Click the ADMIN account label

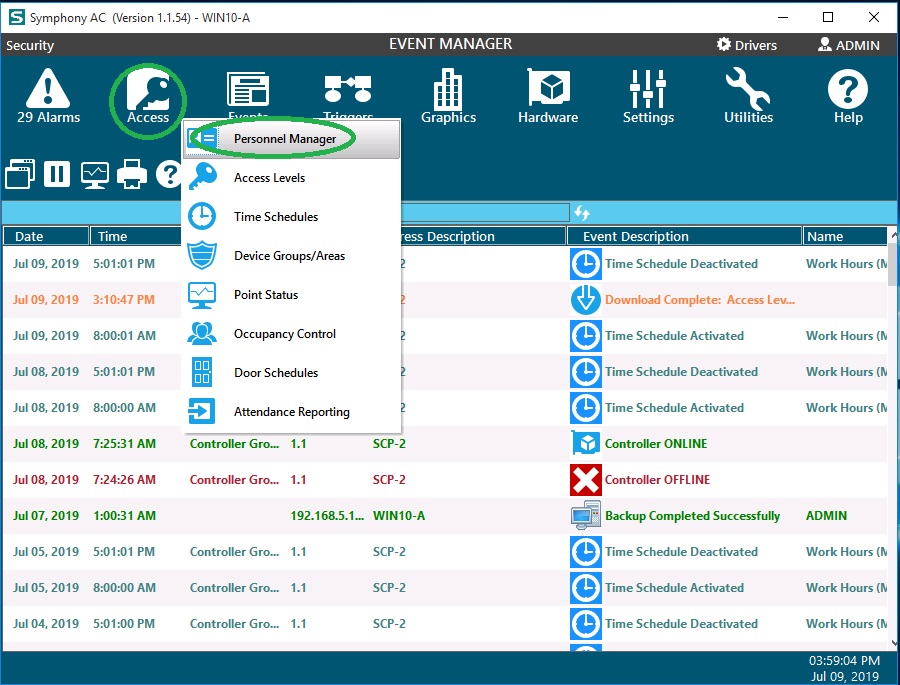[858, 45]
